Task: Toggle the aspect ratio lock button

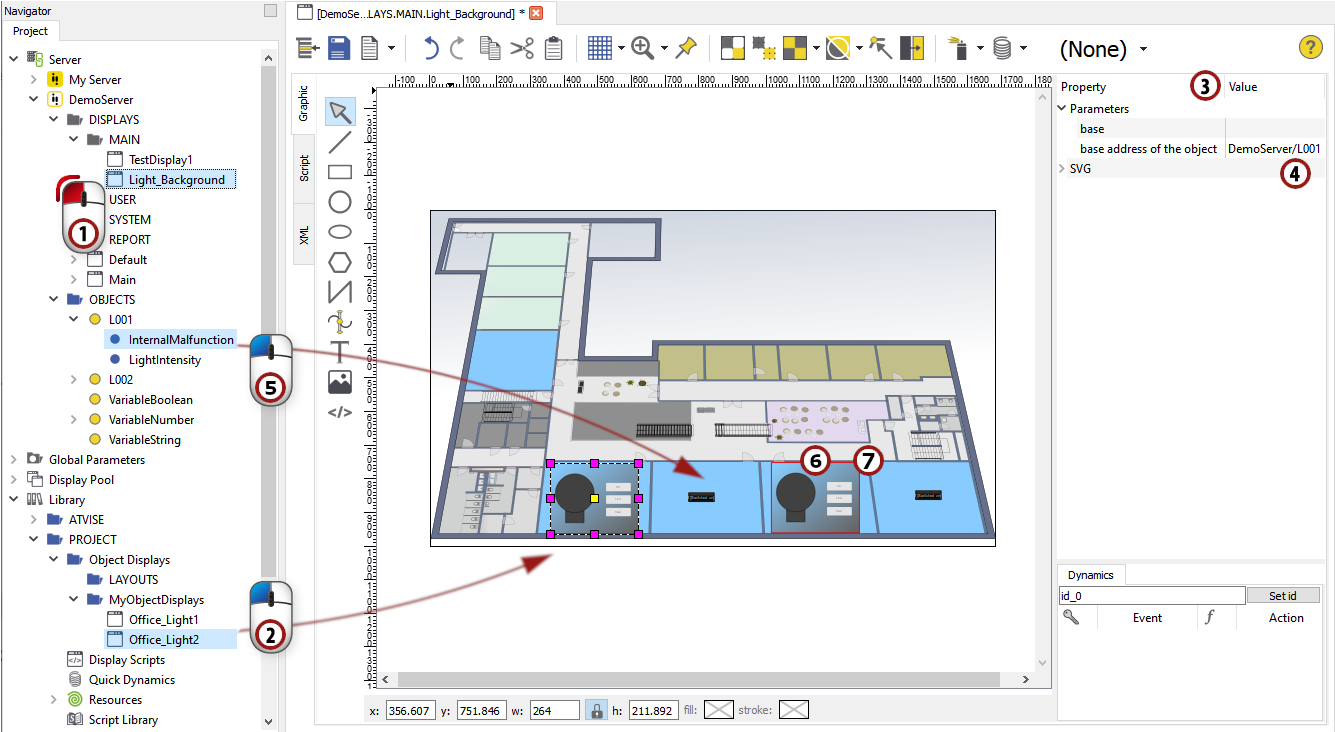Action: coord(595,711)
